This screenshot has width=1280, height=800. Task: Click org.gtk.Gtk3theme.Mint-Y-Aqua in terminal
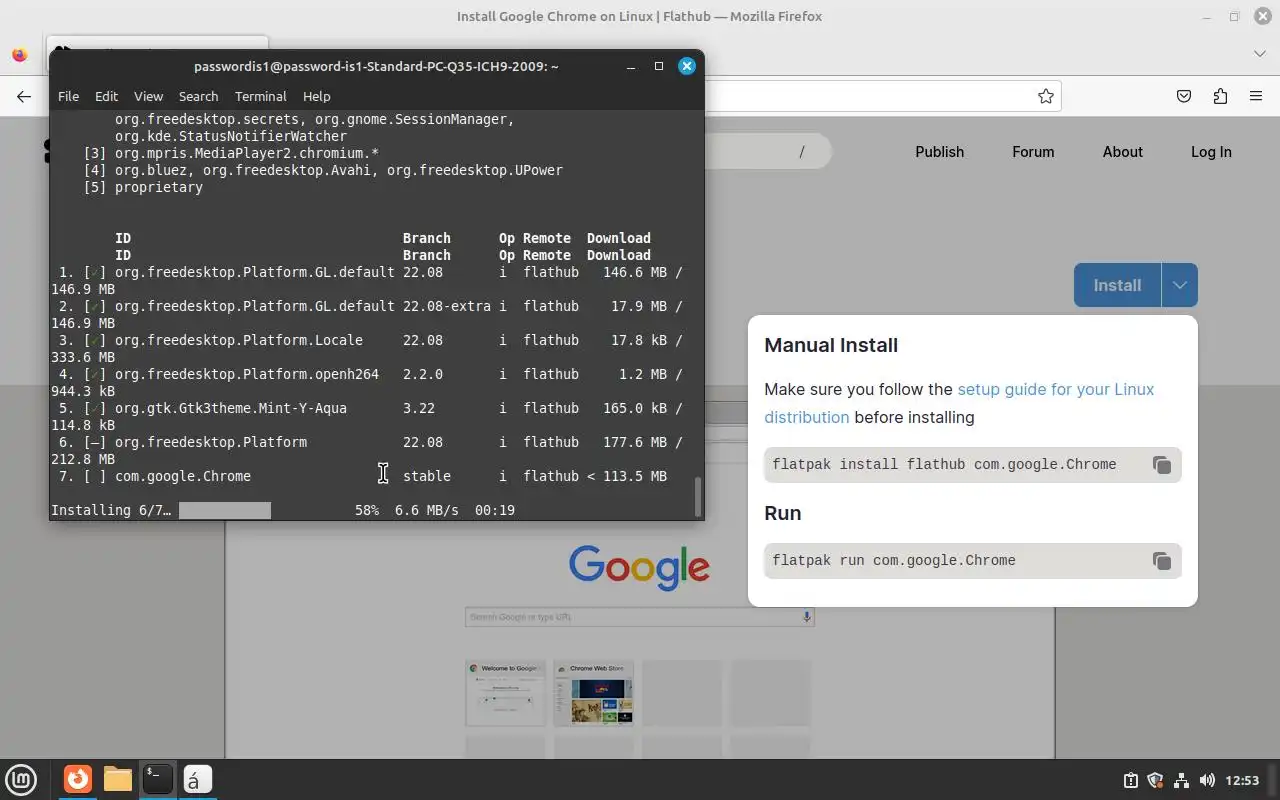231,408
